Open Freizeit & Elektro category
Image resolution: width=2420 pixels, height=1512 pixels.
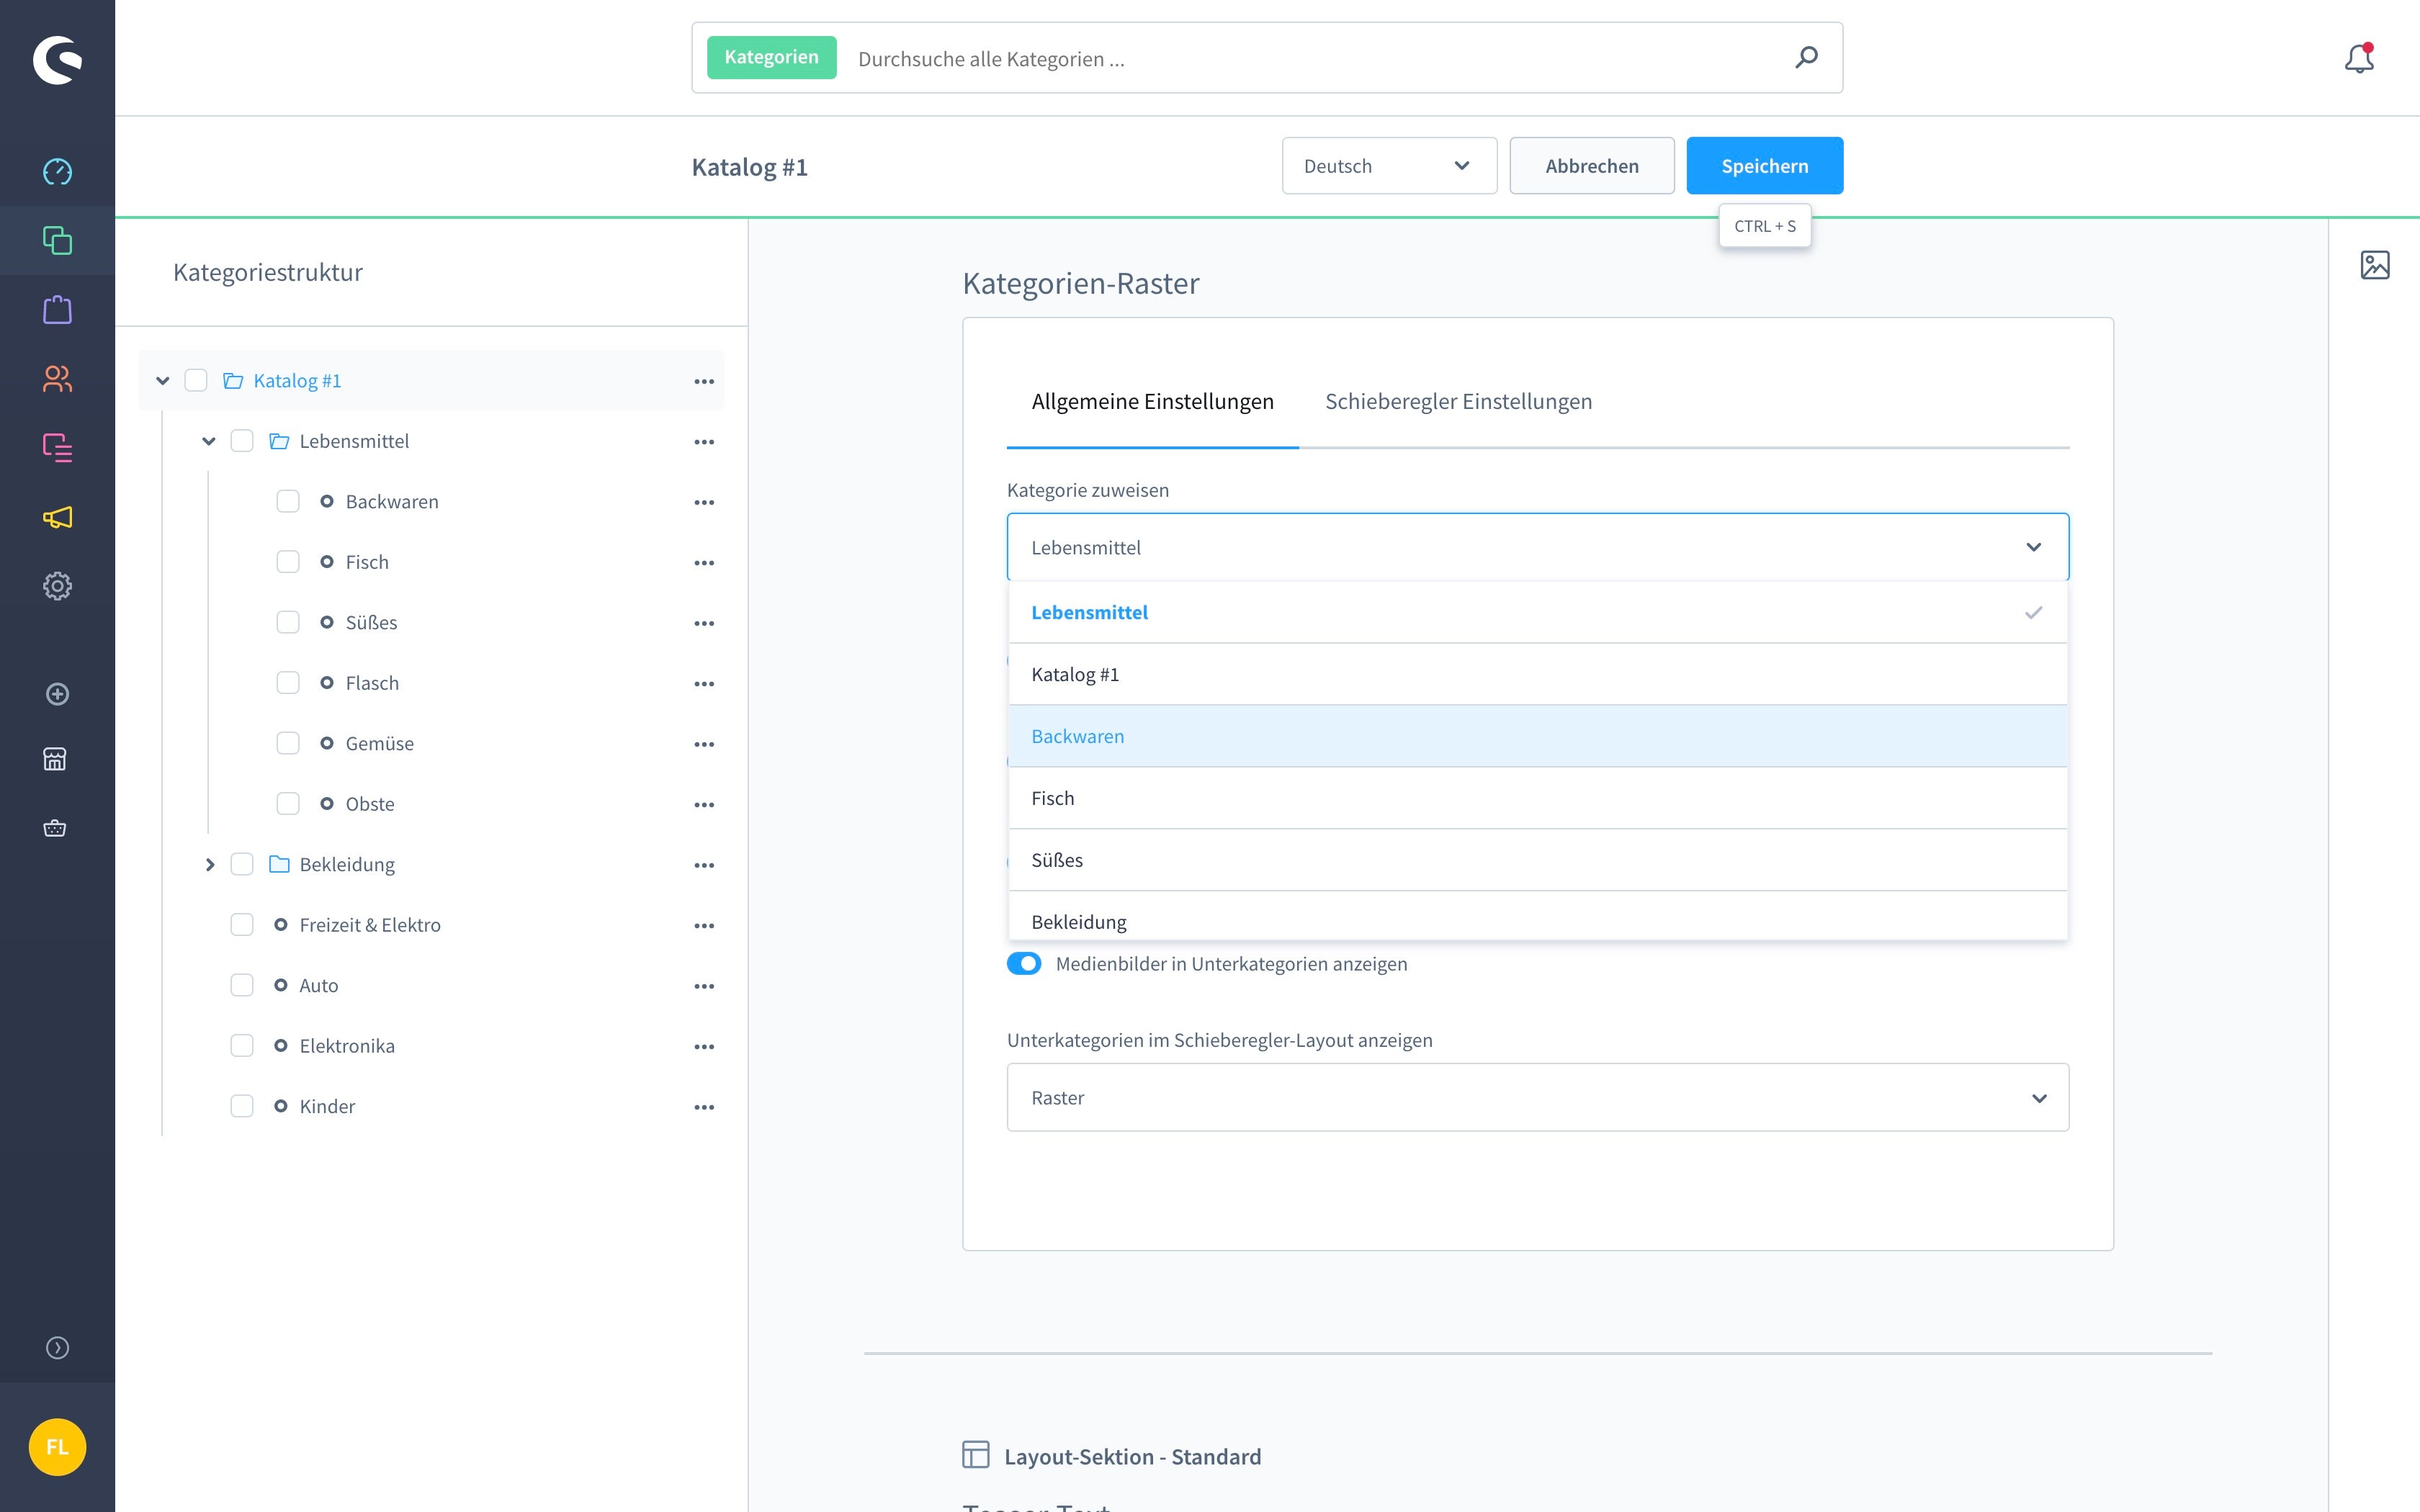[x=369, y=925]
